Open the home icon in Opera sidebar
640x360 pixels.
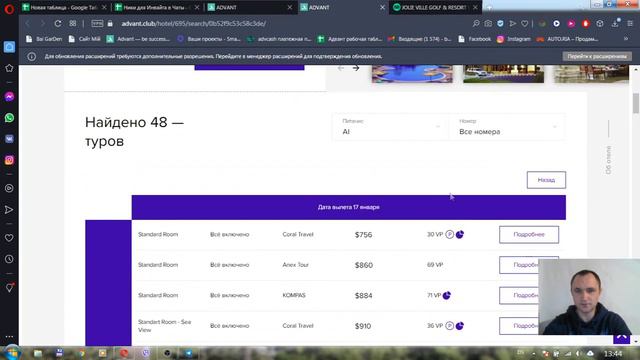[9, 47]
